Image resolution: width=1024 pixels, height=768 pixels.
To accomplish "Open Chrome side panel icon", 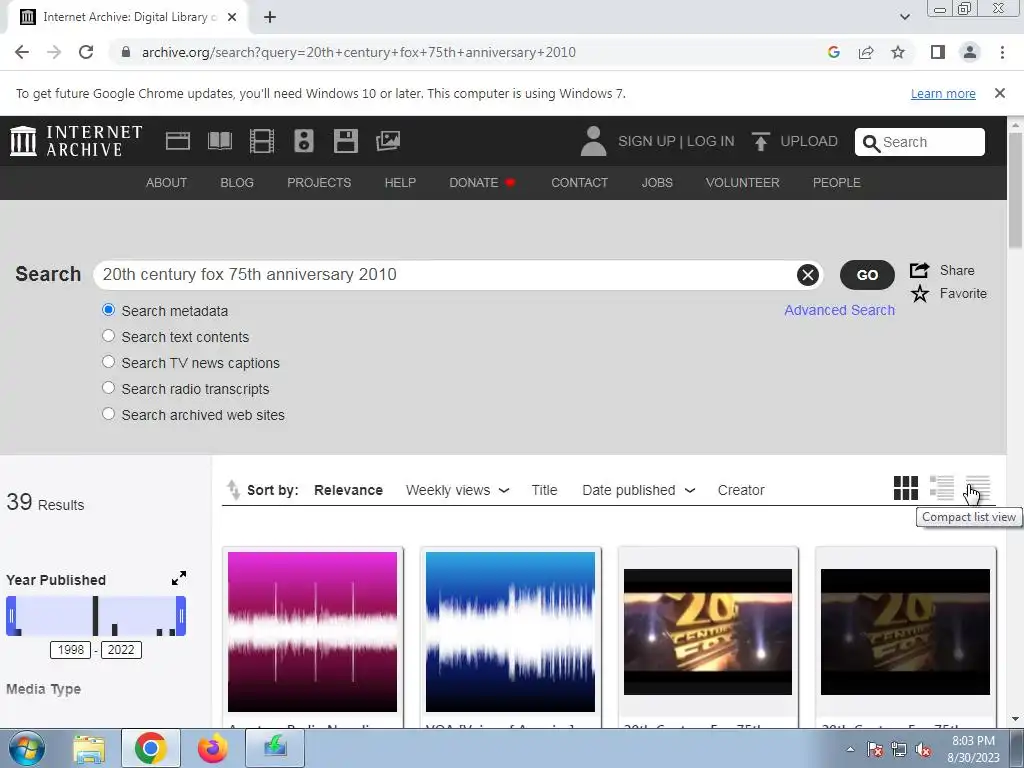I will [x=938, y=52].
